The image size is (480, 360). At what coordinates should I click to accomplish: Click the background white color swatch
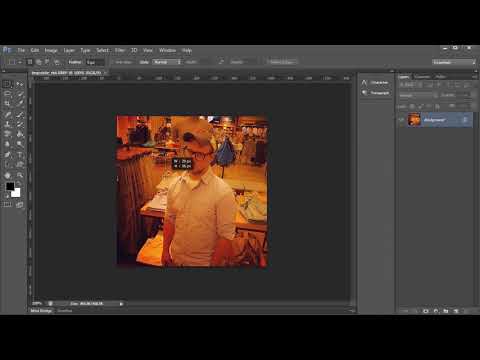click(17, 194)
